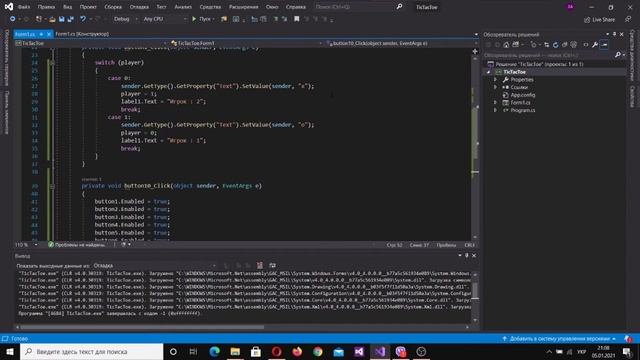
Task: Open File Explorer from the taskbar
Action: pos(235,351)
